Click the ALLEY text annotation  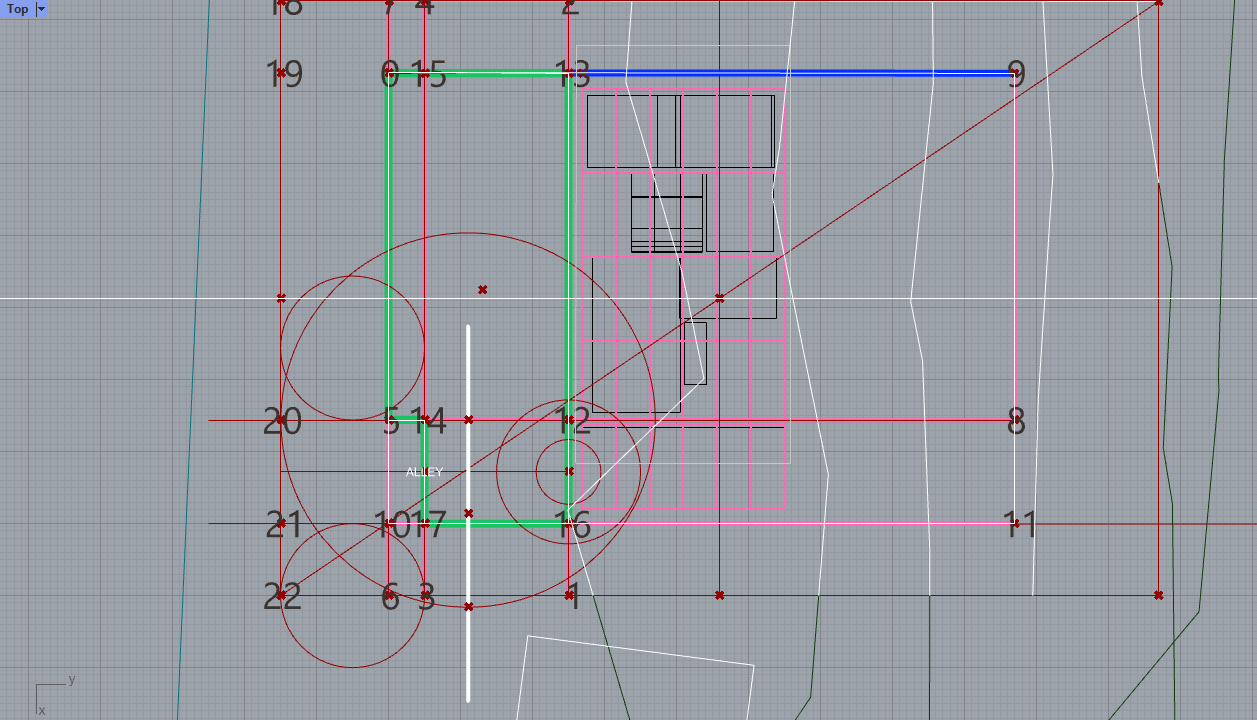point(424,472)
